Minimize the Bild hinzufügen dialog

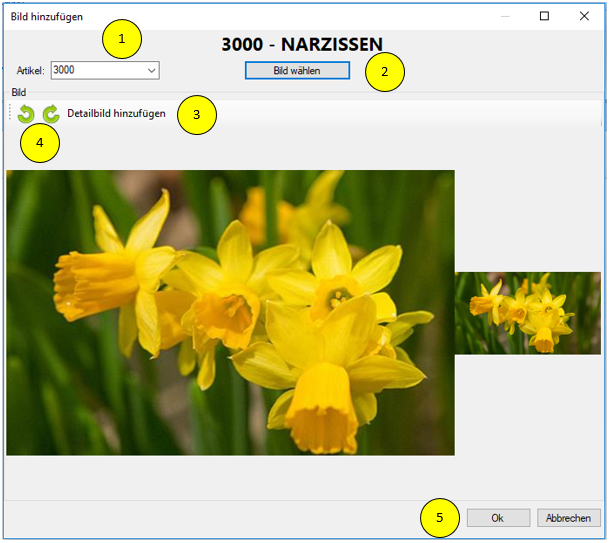(506, 16)
